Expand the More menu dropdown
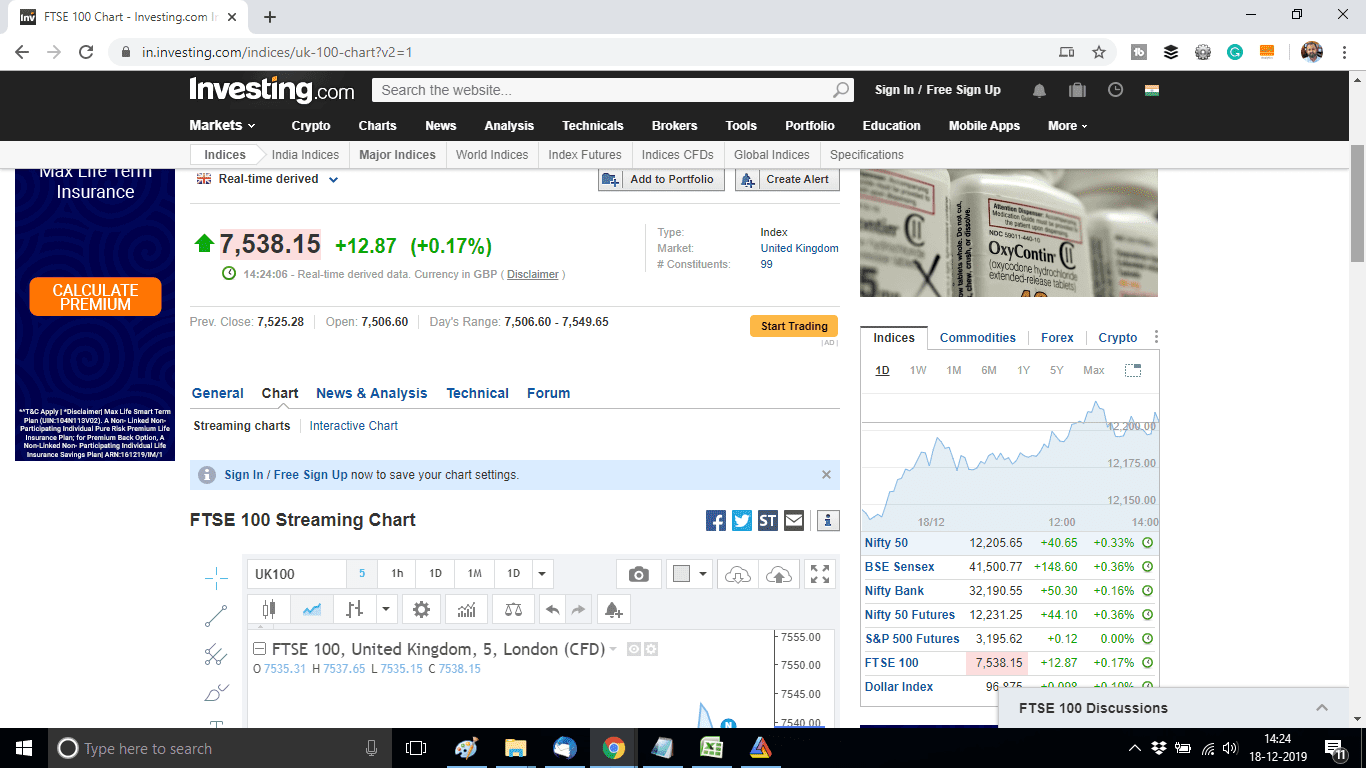 (1068, 126)
